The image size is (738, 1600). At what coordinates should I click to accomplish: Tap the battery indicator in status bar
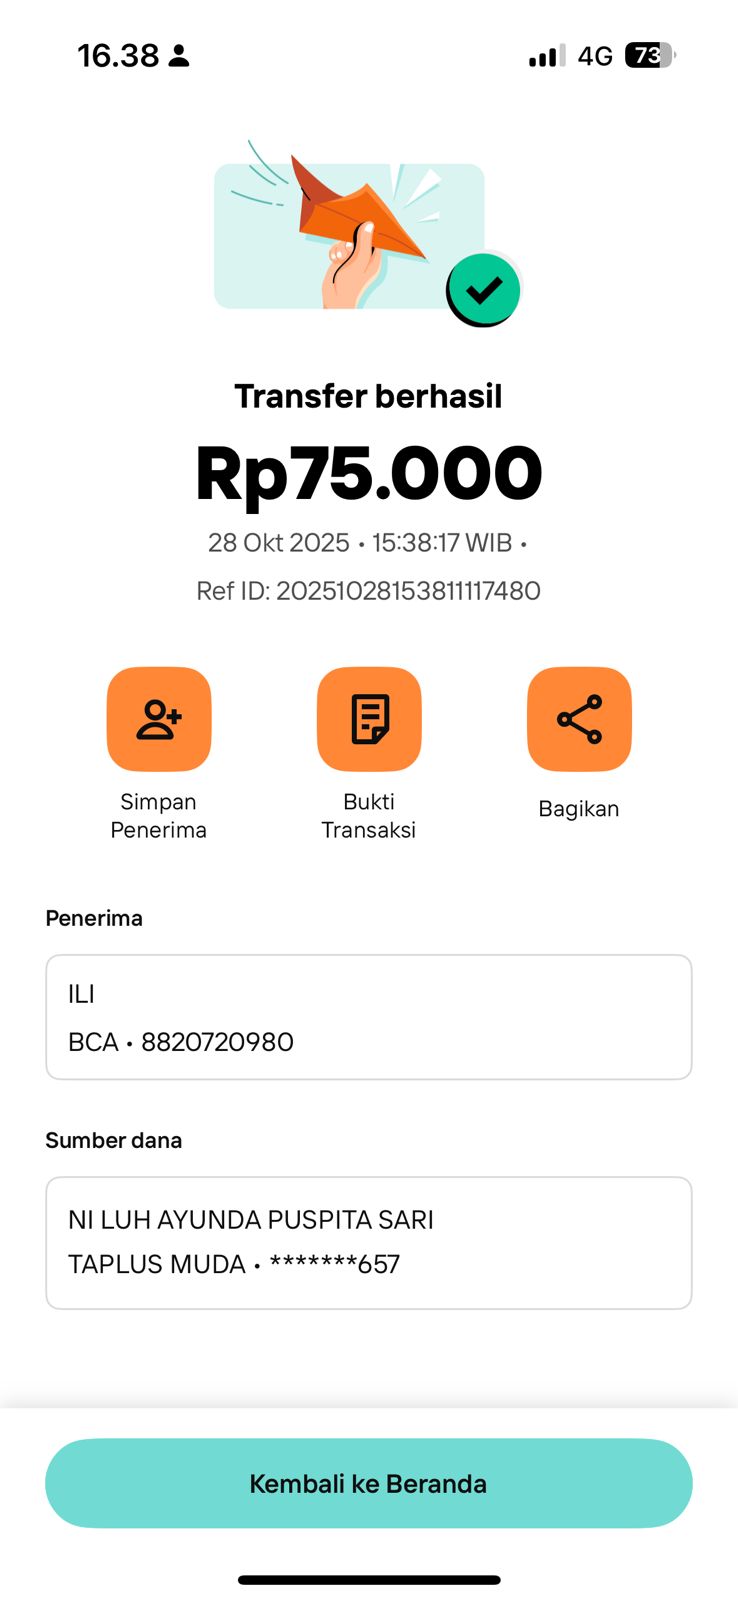click(x=649, y=56)
